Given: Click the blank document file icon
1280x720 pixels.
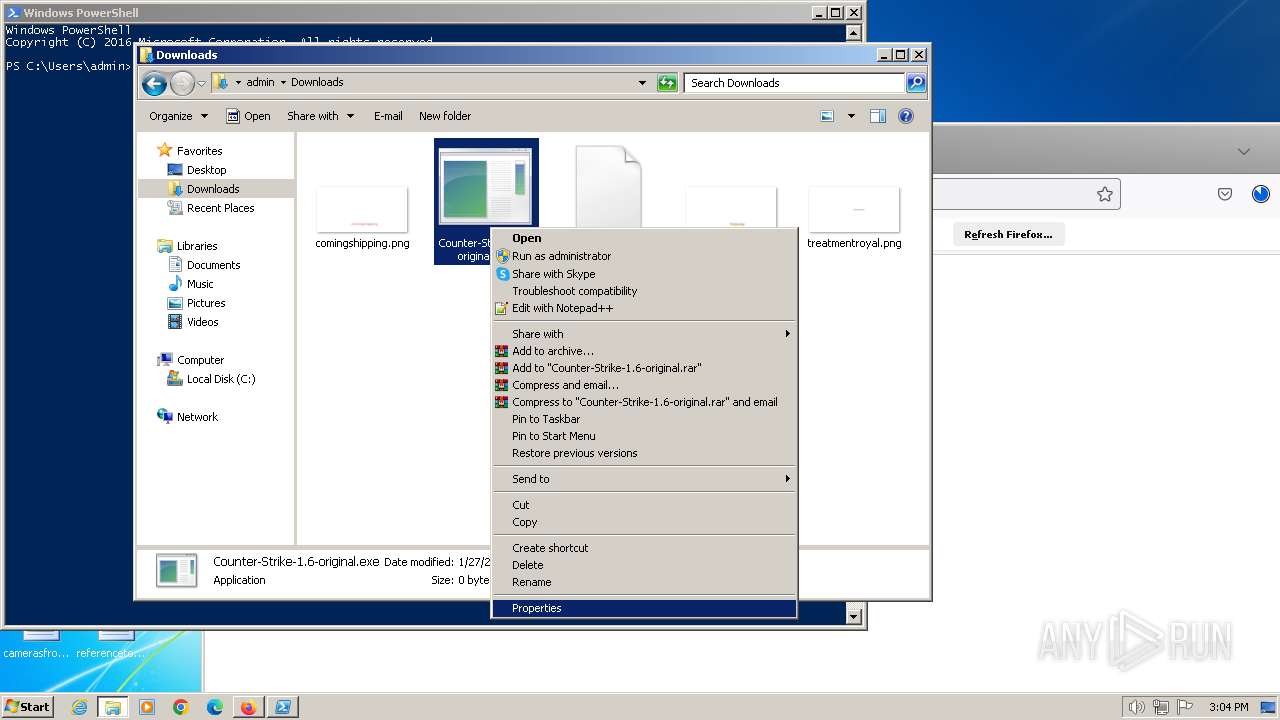Looking at the screenshot, I should click(x=608, y=186).
